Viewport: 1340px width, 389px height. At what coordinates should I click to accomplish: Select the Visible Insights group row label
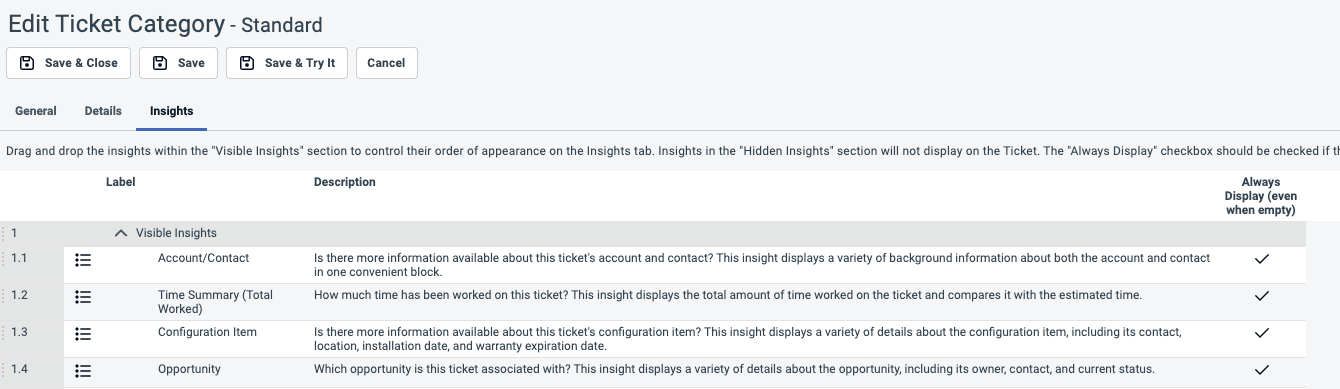click(176, 233)
